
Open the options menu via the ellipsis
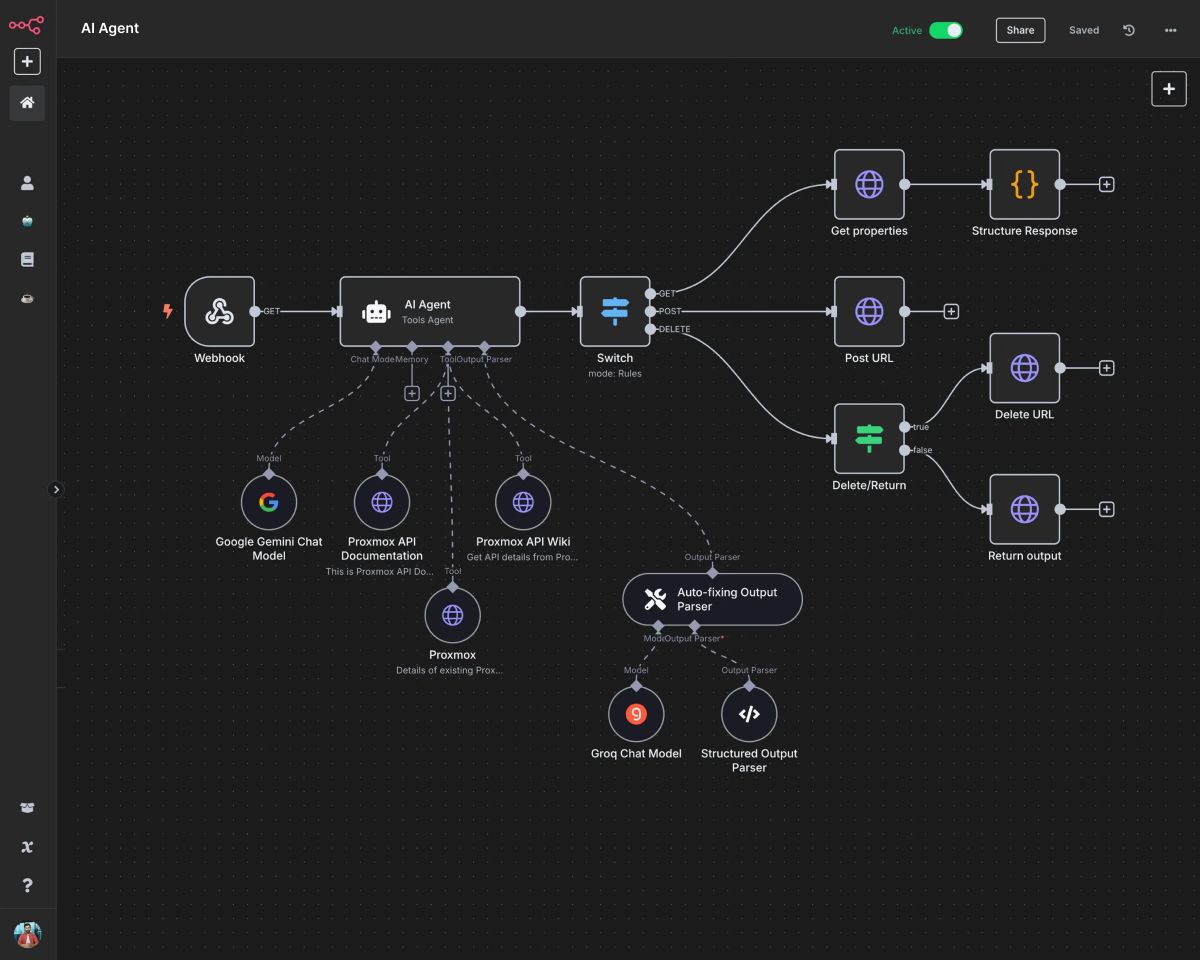[x=1170, y=30]
